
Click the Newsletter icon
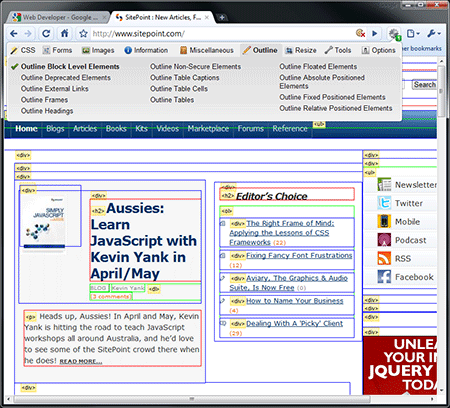(x=384, y=184)
